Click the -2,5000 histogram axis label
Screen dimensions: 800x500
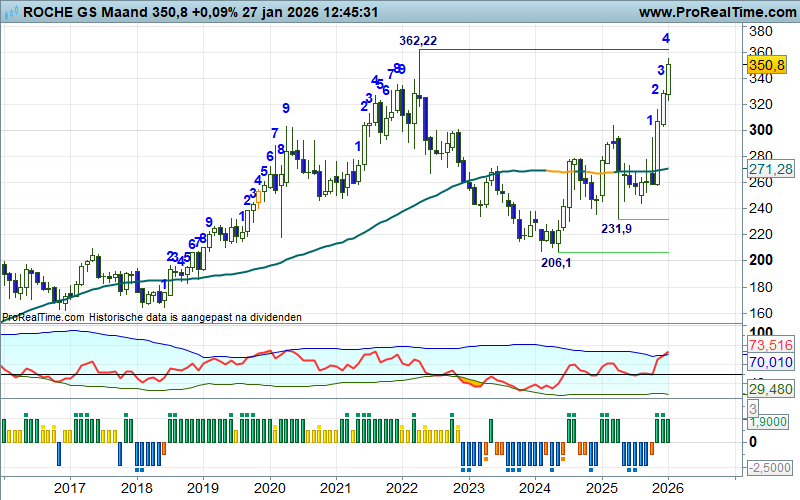pyautogui.click(x=770, y=468)
